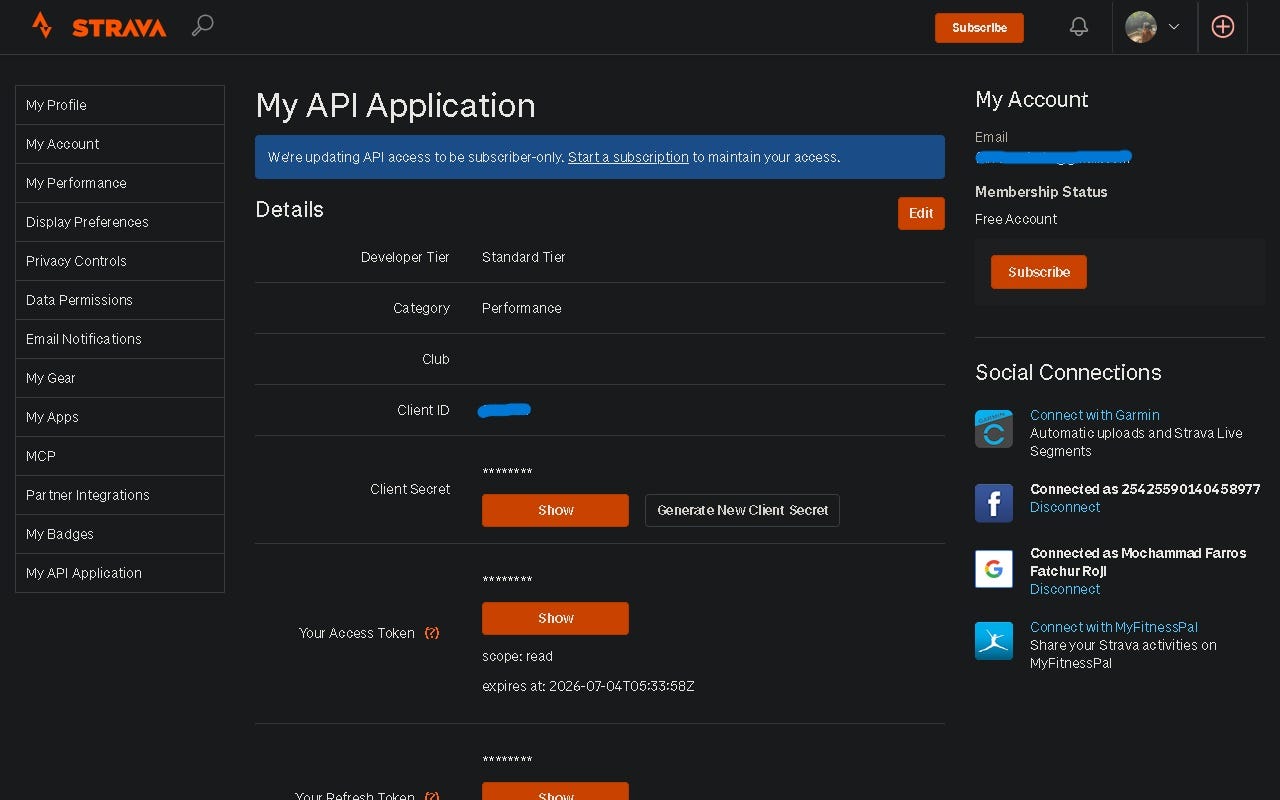This screenshot has height=800, width=1280.
Task: Show the access token
Action: click(555, 618)
